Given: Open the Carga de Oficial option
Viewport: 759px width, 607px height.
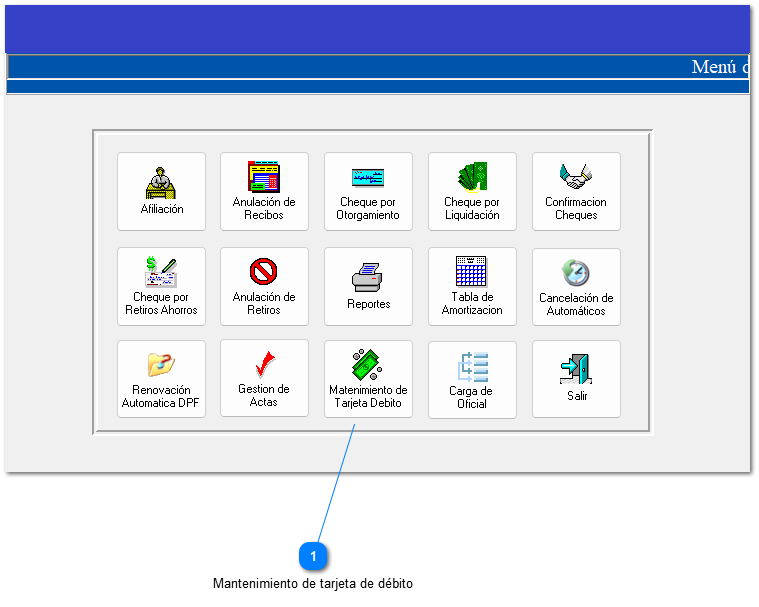Looking at the screenshot, I should pos(472,380).
